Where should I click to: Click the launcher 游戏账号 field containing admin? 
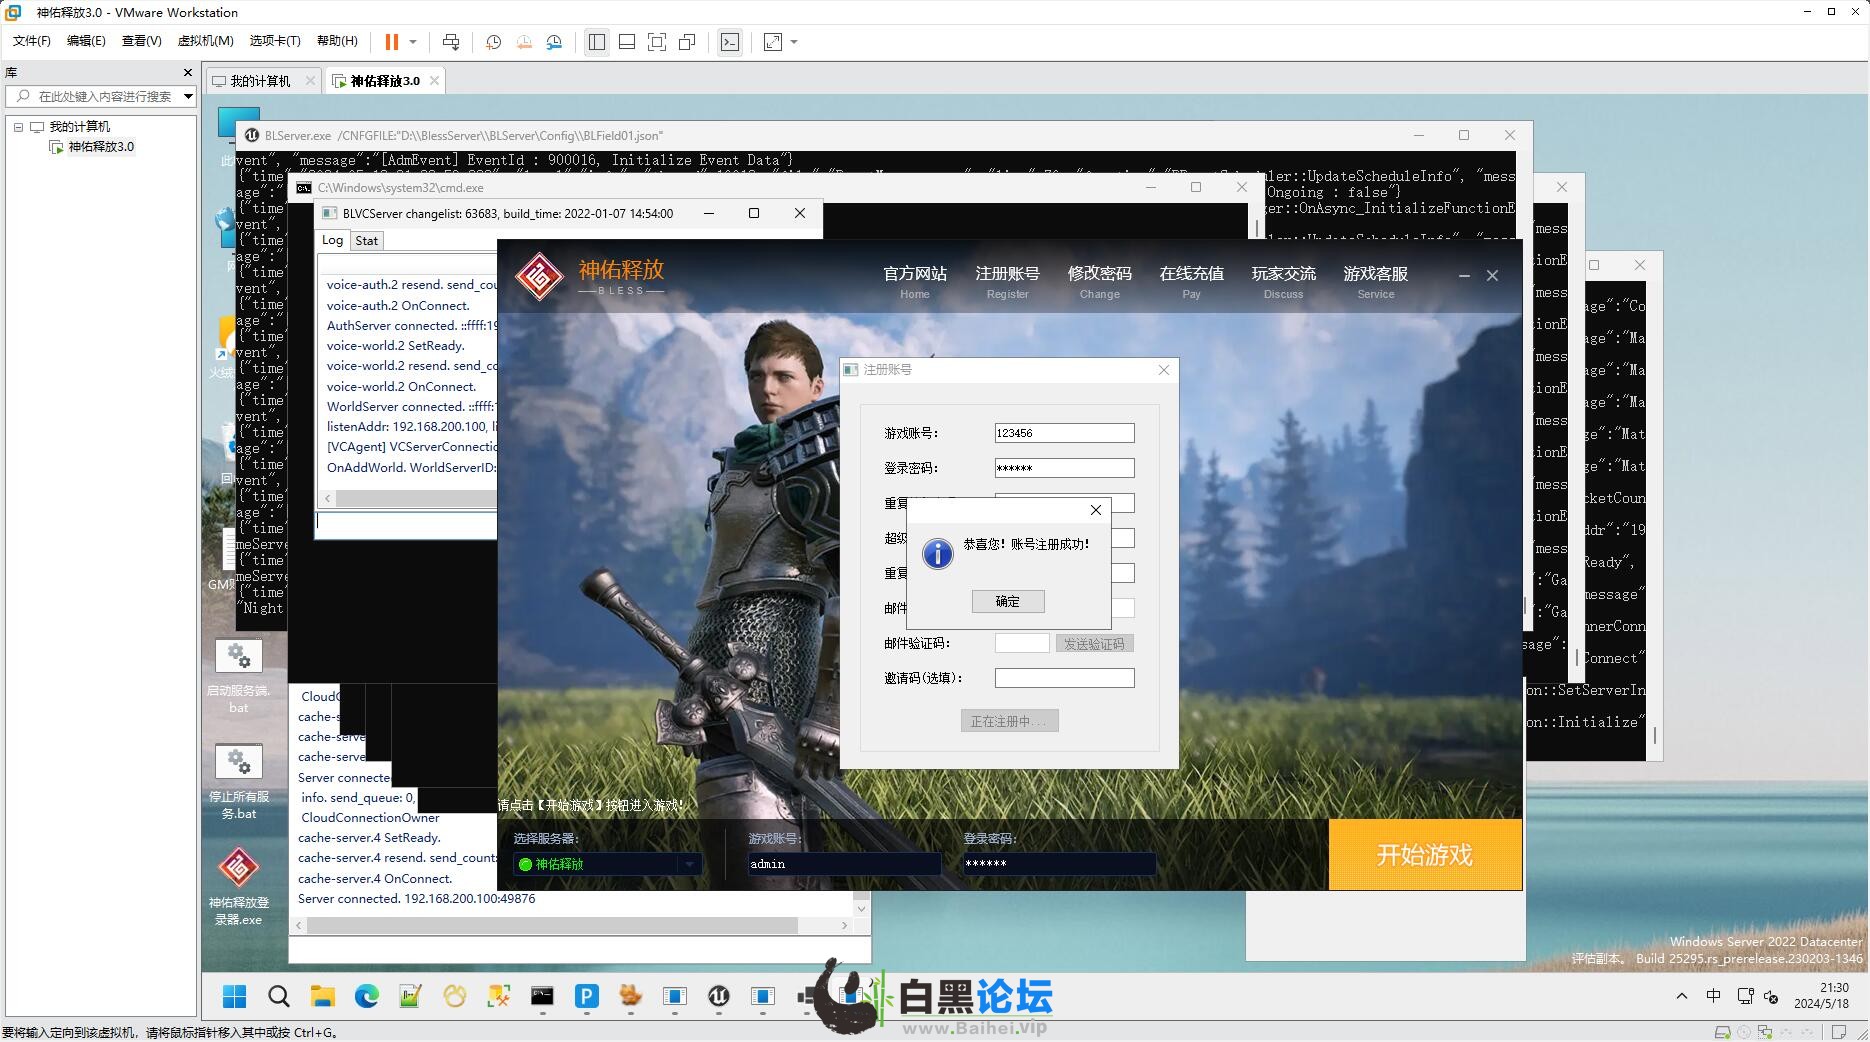pyautogui.click(x=844, y=864)
